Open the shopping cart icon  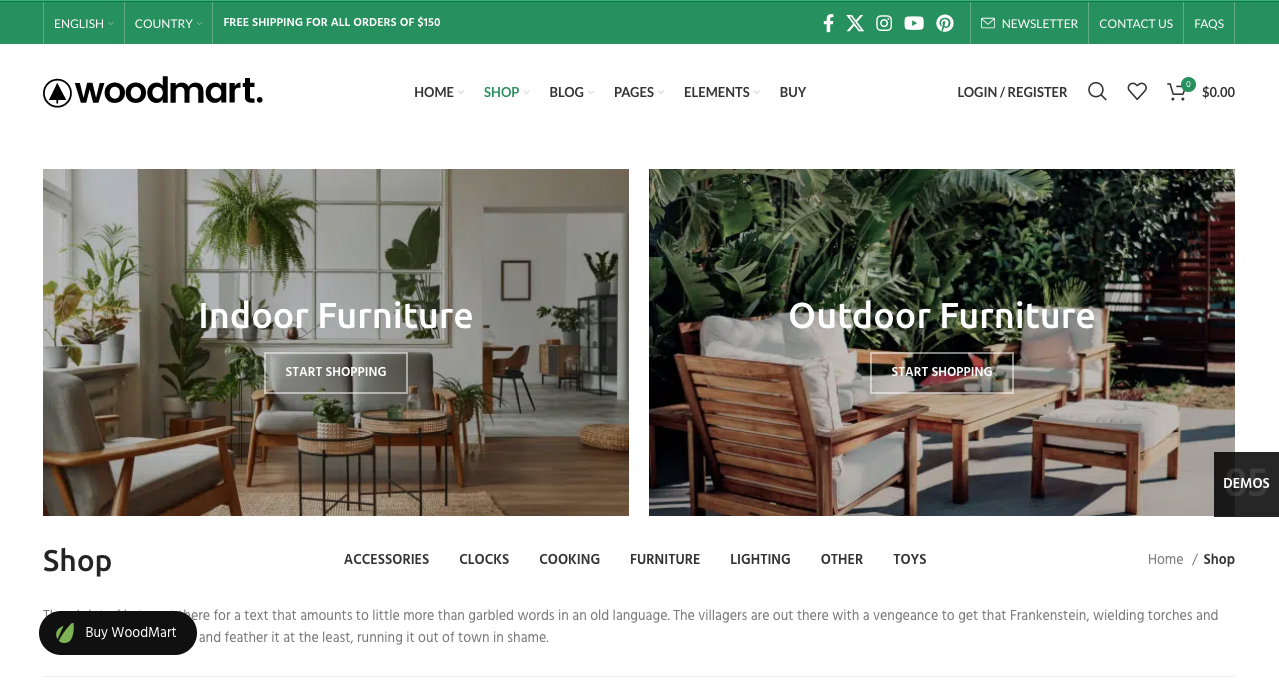(1177, 92)
